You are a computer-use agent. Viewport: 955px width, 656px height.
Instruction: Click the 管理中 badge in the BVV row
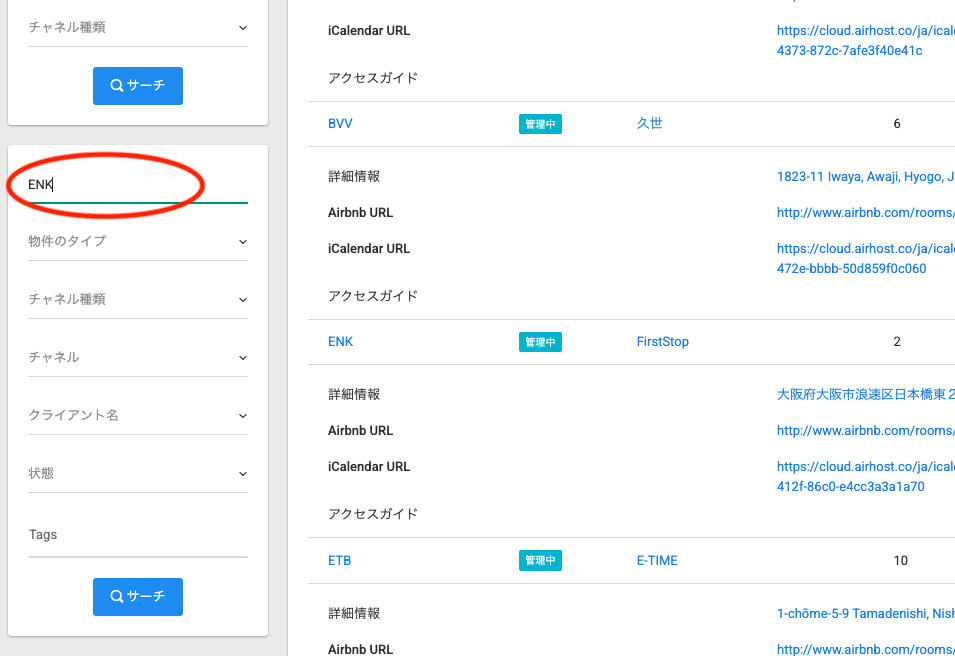click(x=540, y=124)
